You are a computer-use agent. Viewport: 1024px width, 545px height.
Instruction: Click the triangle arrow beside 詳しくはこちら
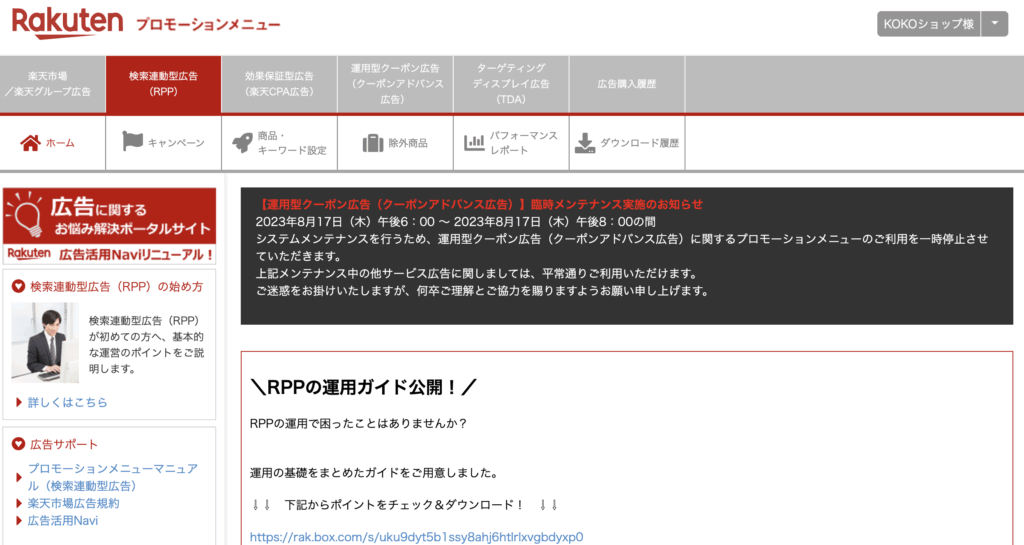19,403
